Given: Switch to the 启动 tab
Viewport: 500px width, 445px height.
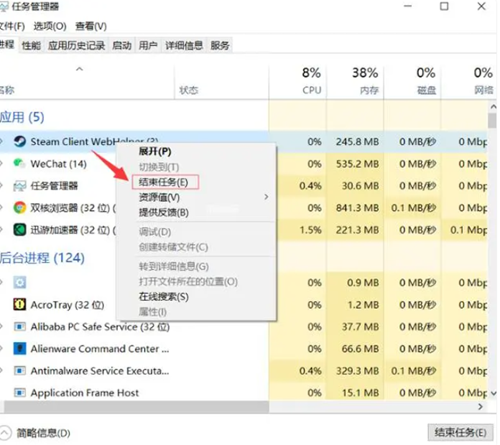Looking at the screenshot, I should point(122,45).
